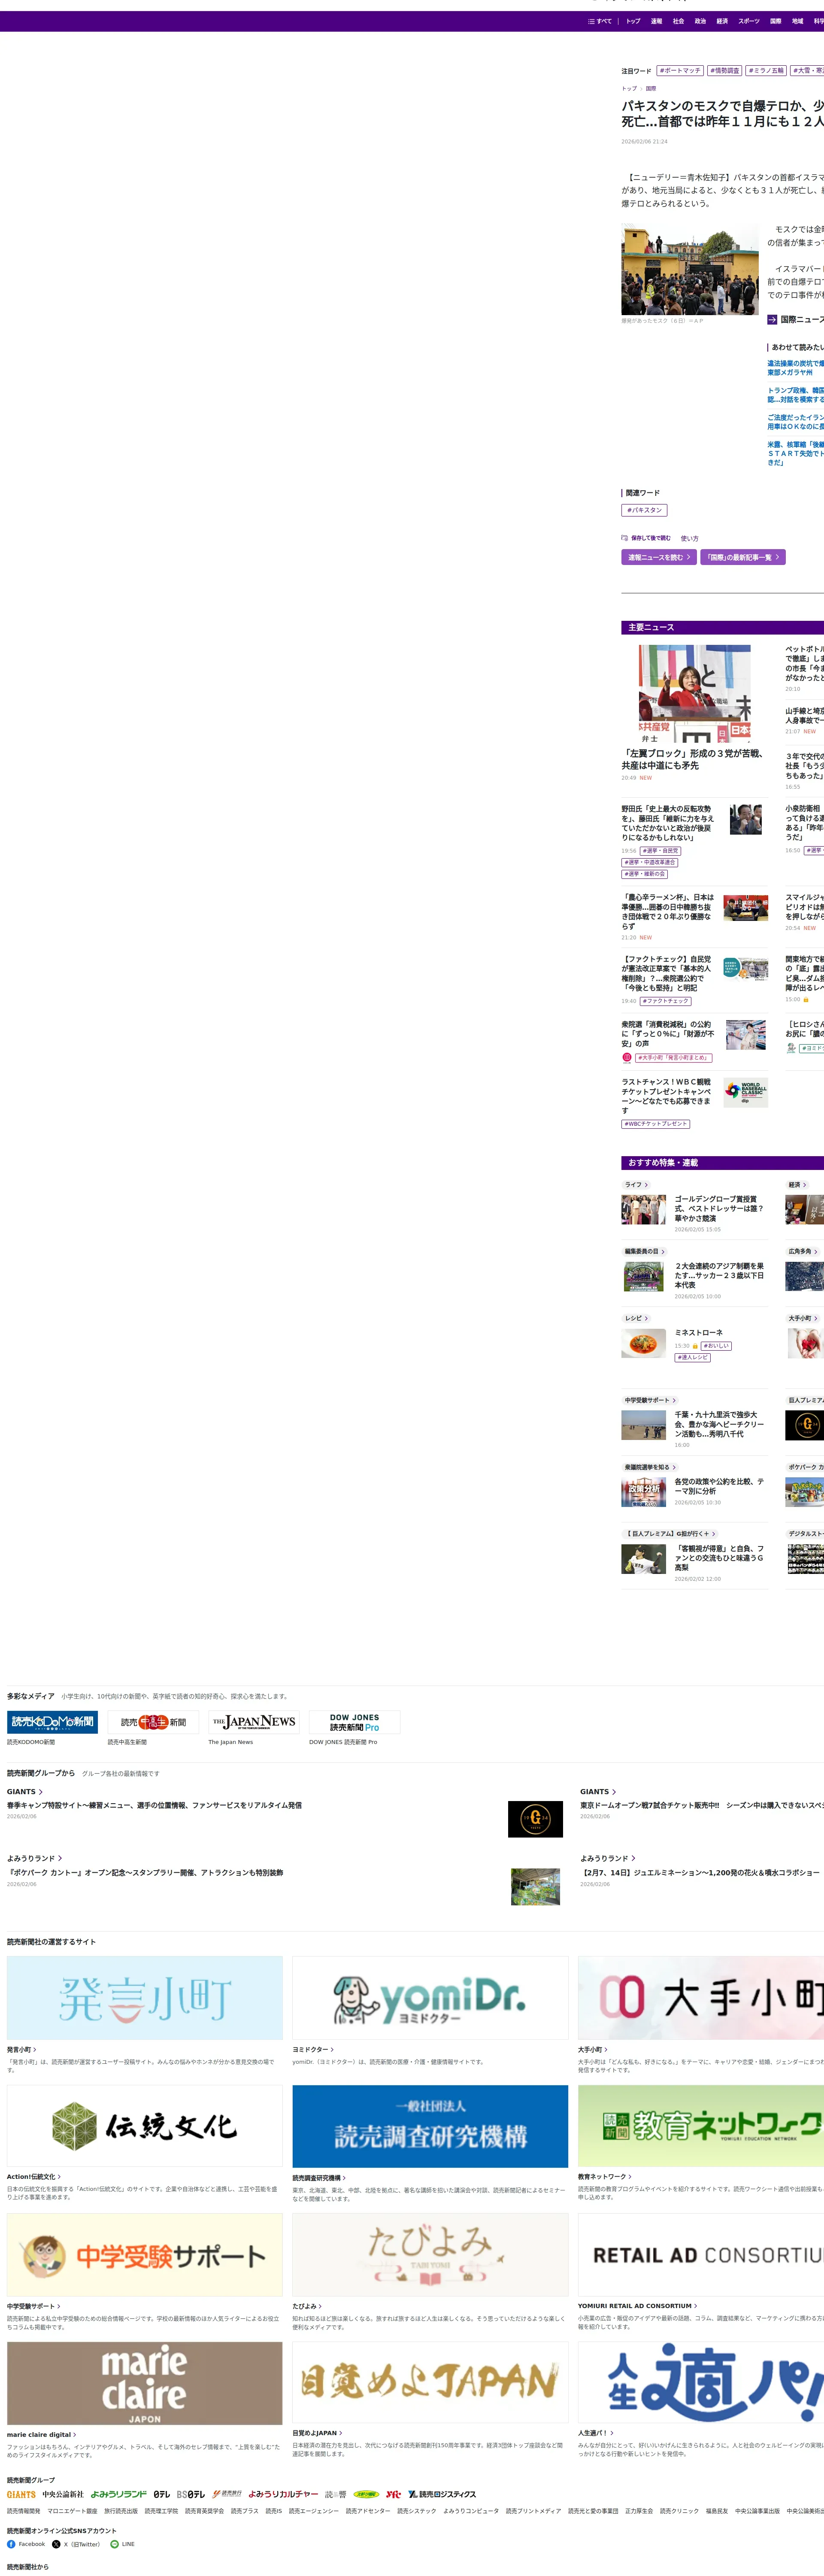Screen dimensions: 824x2576
Task: Select 速報 in the navigation bar
Action: pos(656,21)
